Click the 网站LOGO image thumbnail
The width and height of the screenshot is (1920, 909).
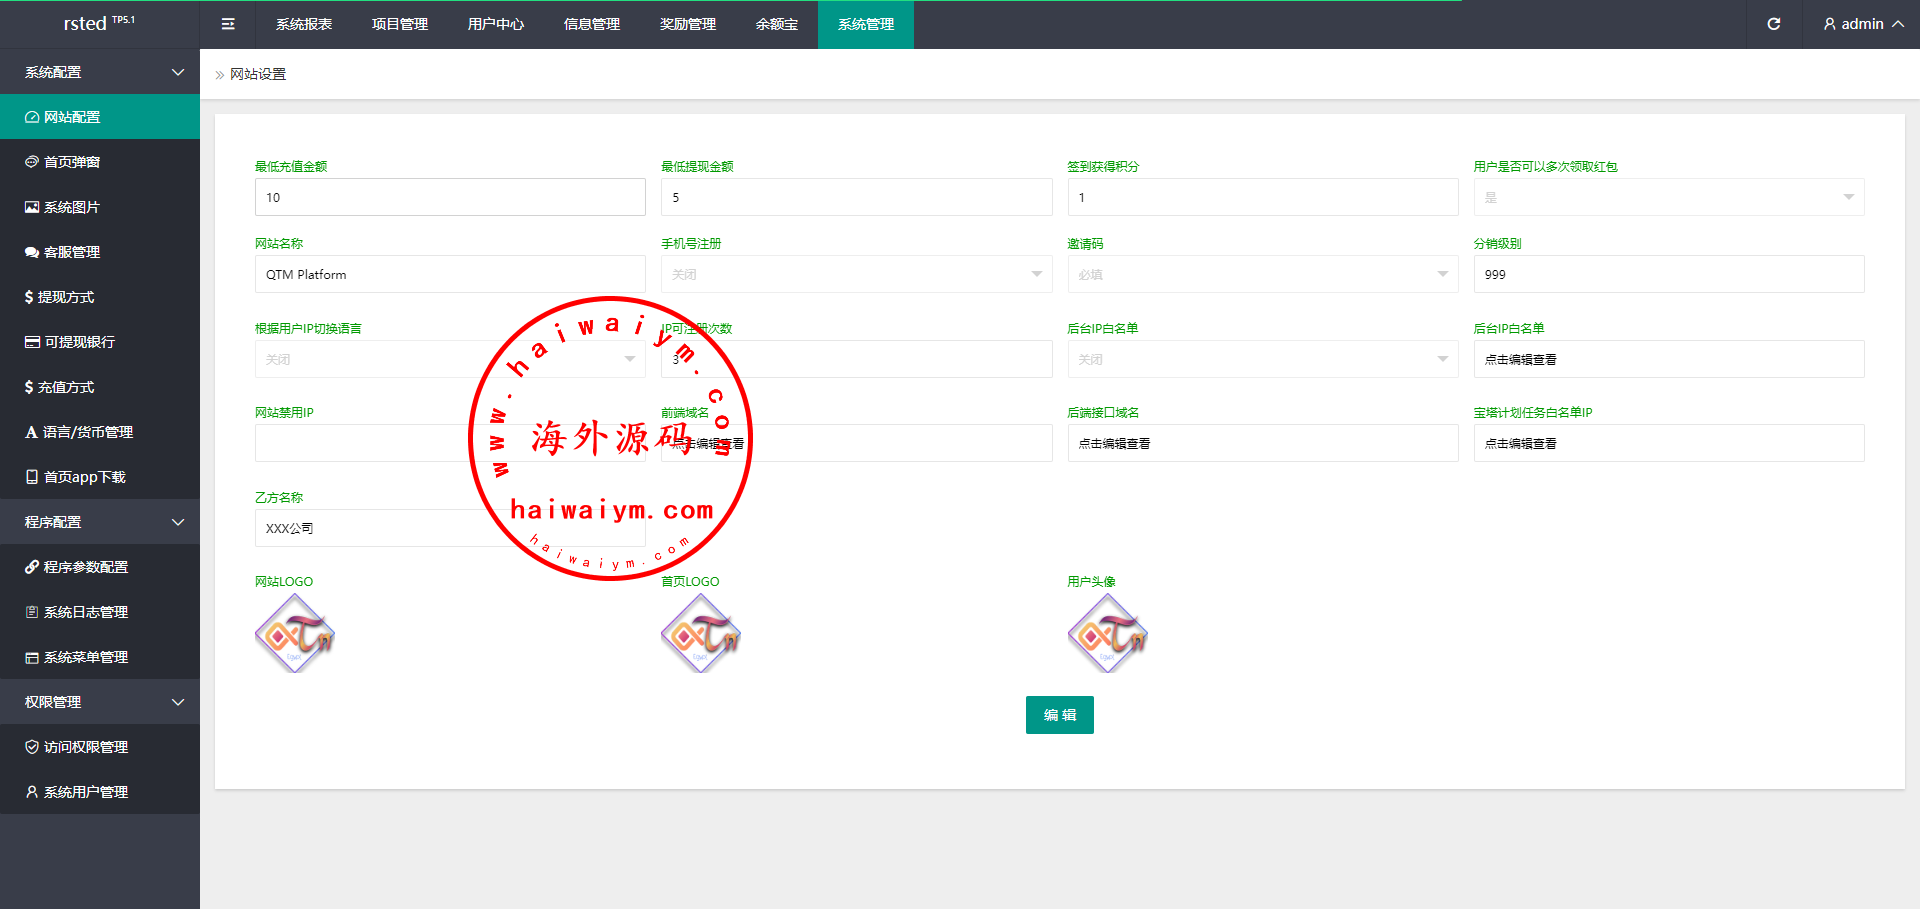295,634
